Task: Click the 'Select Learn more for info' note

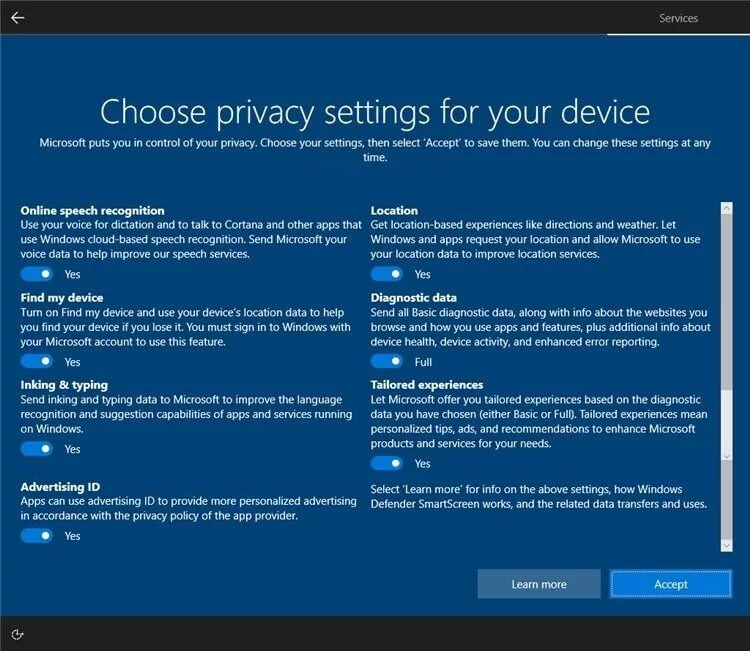Action: pos(539,497)
